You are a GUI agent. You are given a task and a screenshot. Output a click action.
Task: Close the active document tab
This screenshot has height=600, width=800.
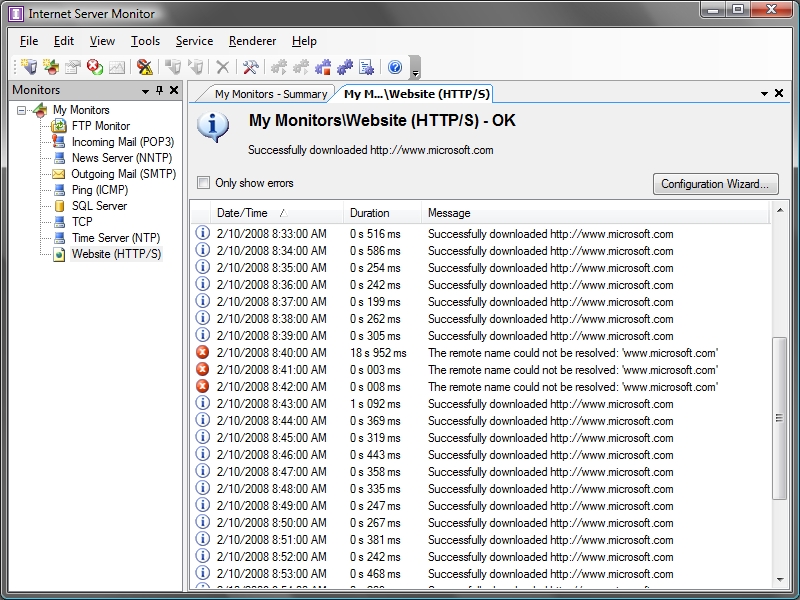[779, 93]
